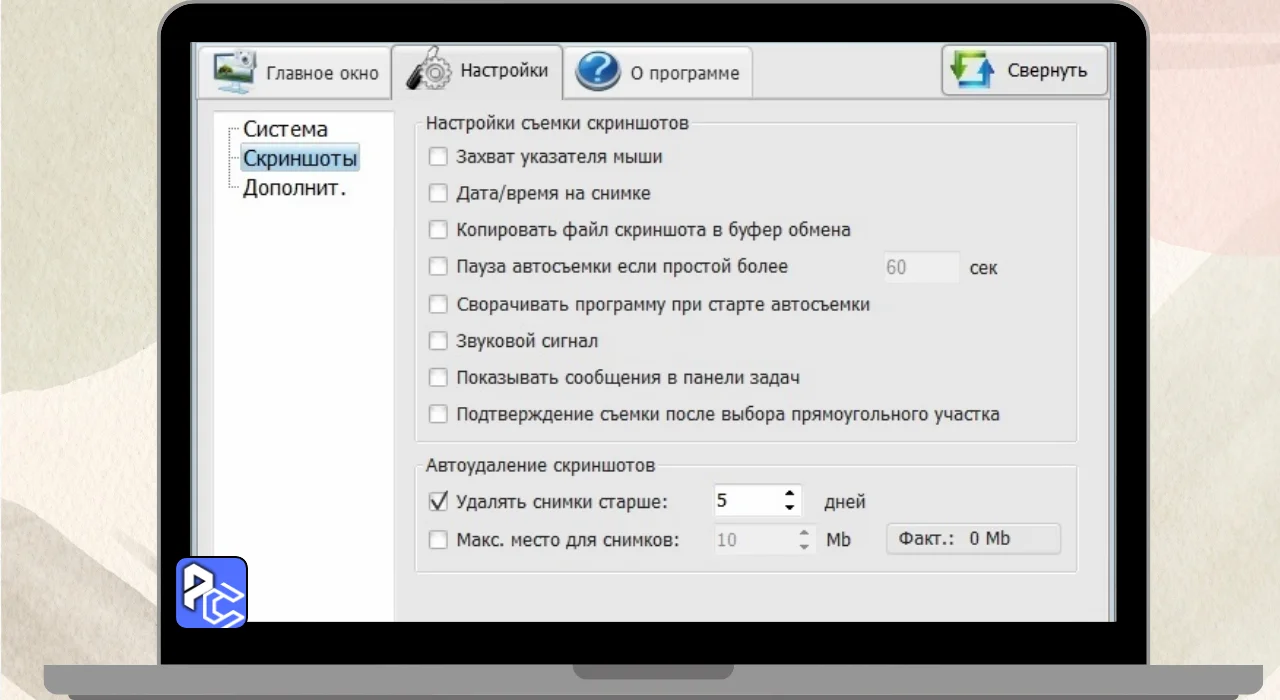Click the monitor icon on Главное окно tab

pos(234,71)
